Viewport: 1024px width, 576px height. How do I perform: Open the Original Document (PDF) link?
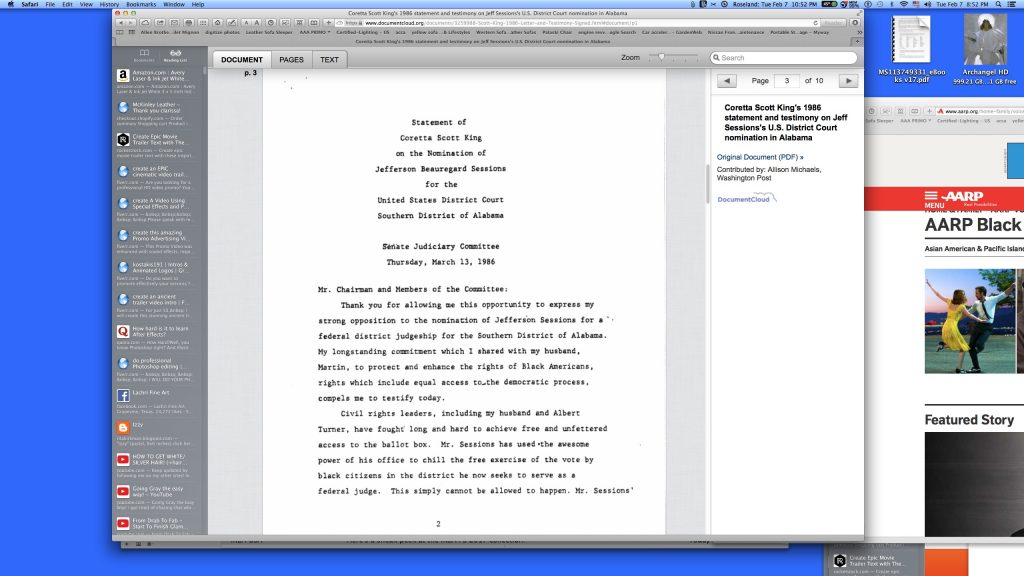point(759,157)
